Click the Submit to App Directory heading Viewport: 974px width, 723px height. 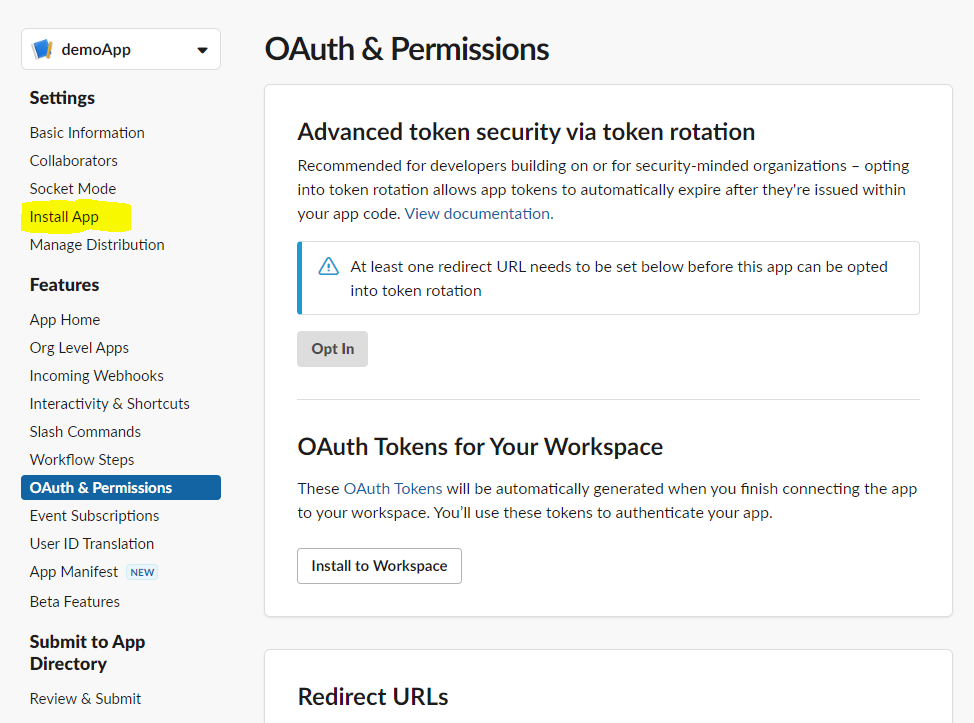click(87, 653)
